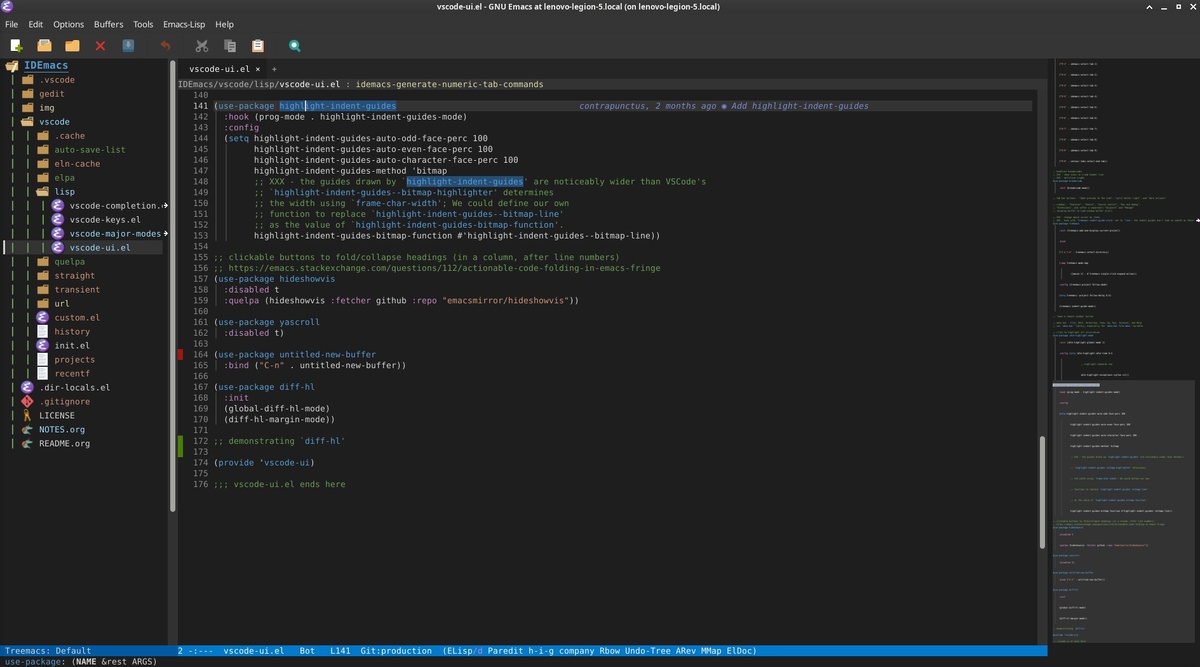Image resolution: width=1200 pixels, height=667 pixels.
Task: Copy the region with the copy icon
Action: [229, 45]
